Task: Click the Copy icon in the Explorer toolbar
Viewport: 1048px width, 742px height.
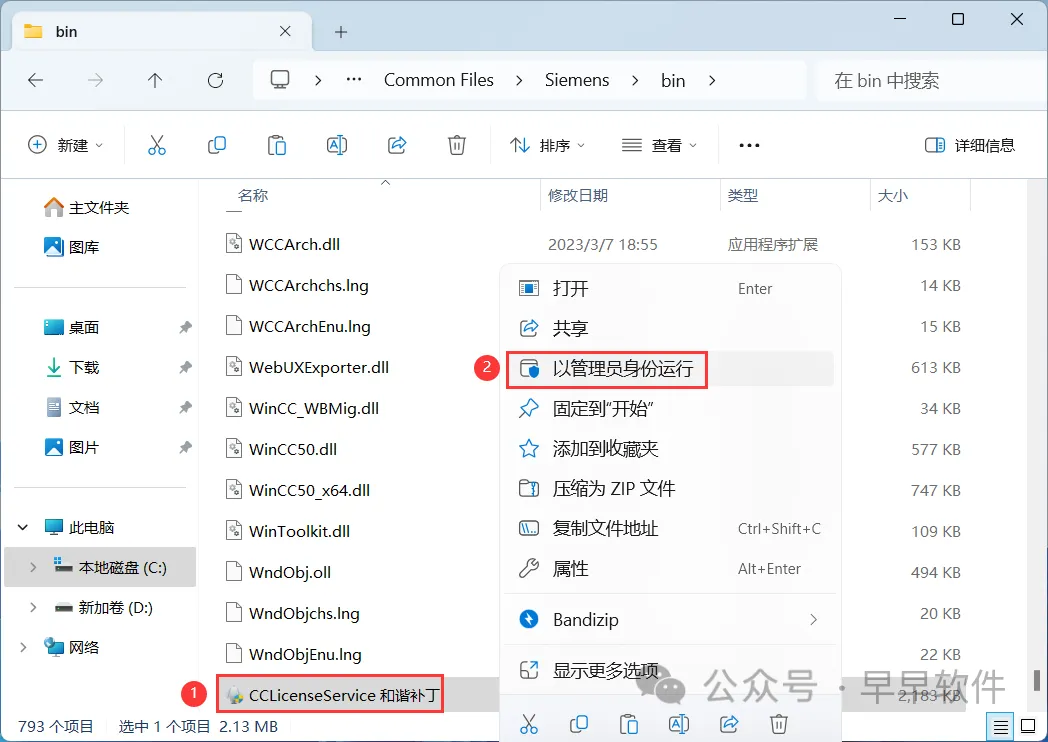Action: 217,145
